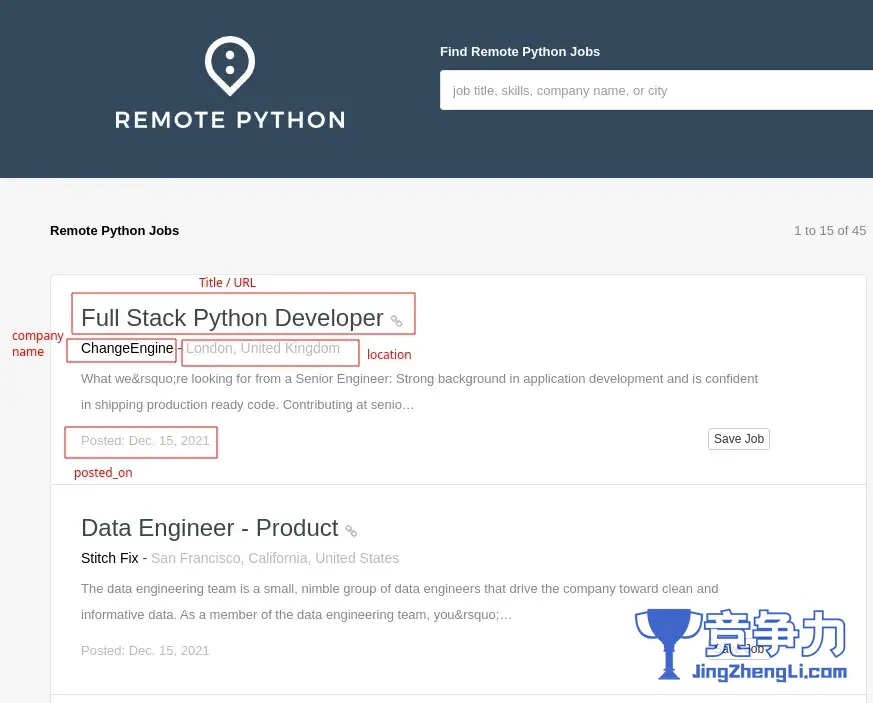Viewport: 873px width, 703px height.
Task: Click the 1 to 15 of 45 results count
Action: [x=830, y=230]
